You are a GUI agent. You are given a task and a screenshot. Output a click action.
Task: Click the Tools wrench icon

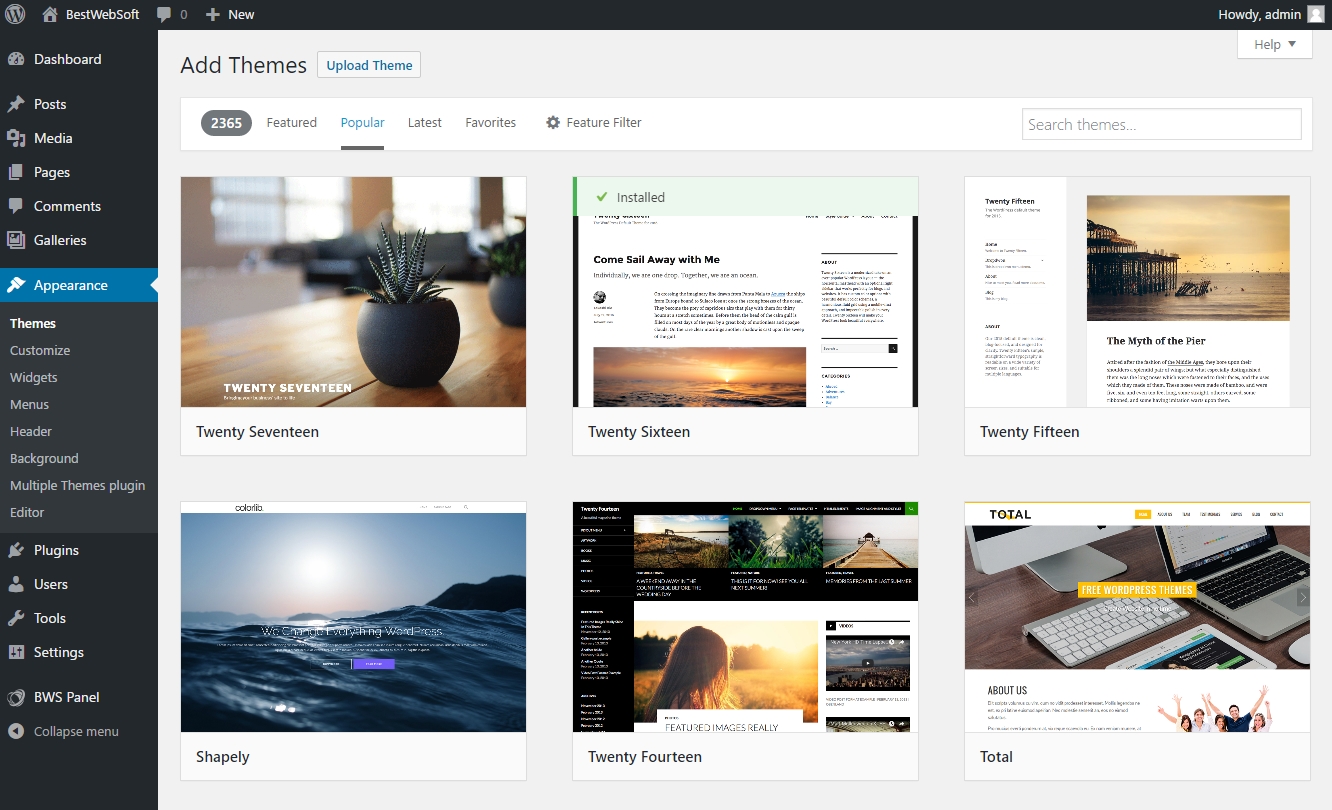tap(16, 618)
